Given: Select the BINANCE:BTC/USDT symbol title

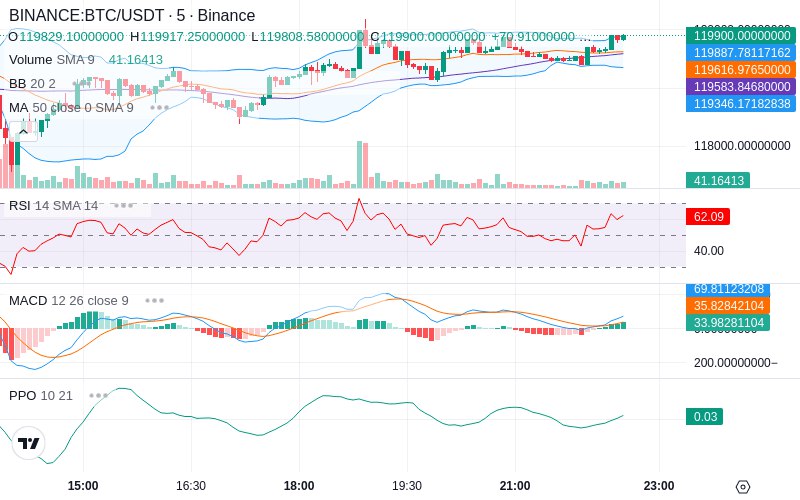Looking at the screenshot, I should click(87, 15).
